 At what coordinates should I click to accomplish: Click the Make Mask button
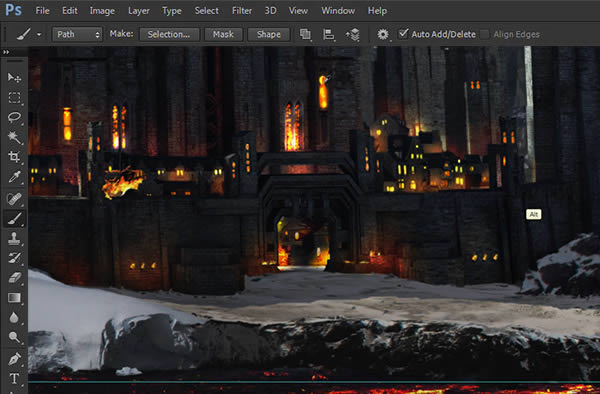coord(223,34)
